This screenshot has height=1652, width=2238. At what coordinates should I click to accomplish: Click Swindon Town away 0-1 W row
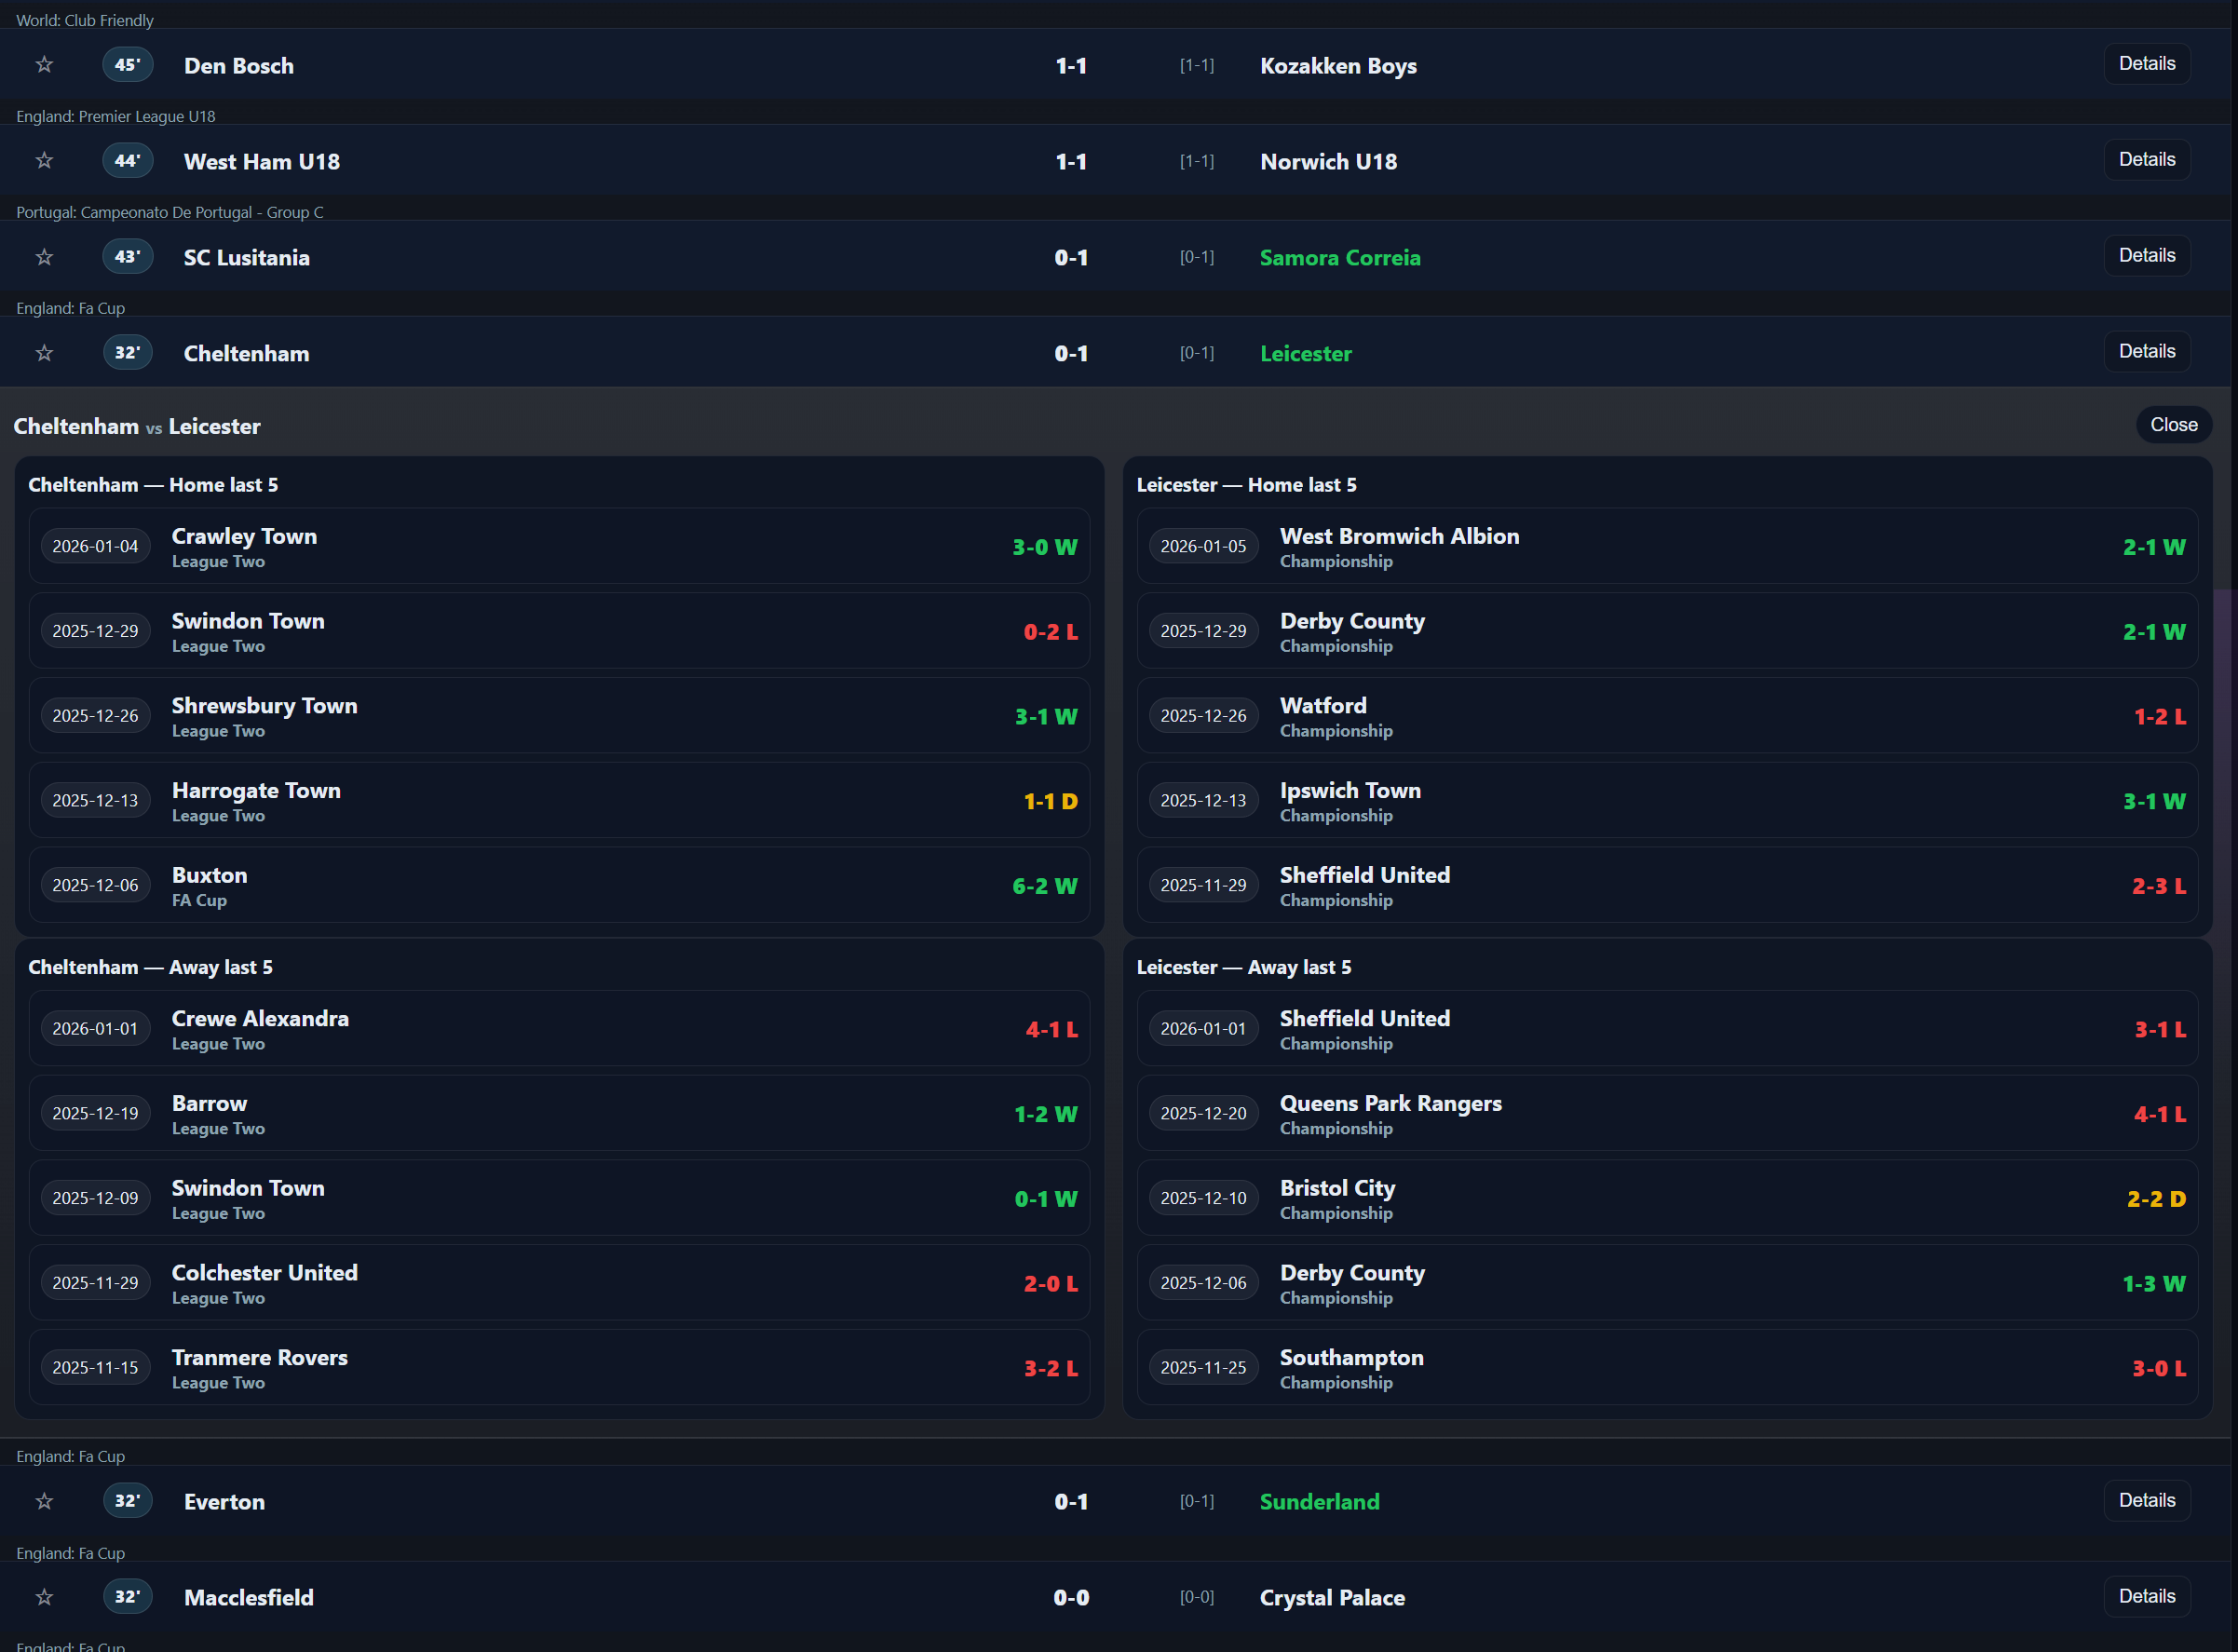559,1199
